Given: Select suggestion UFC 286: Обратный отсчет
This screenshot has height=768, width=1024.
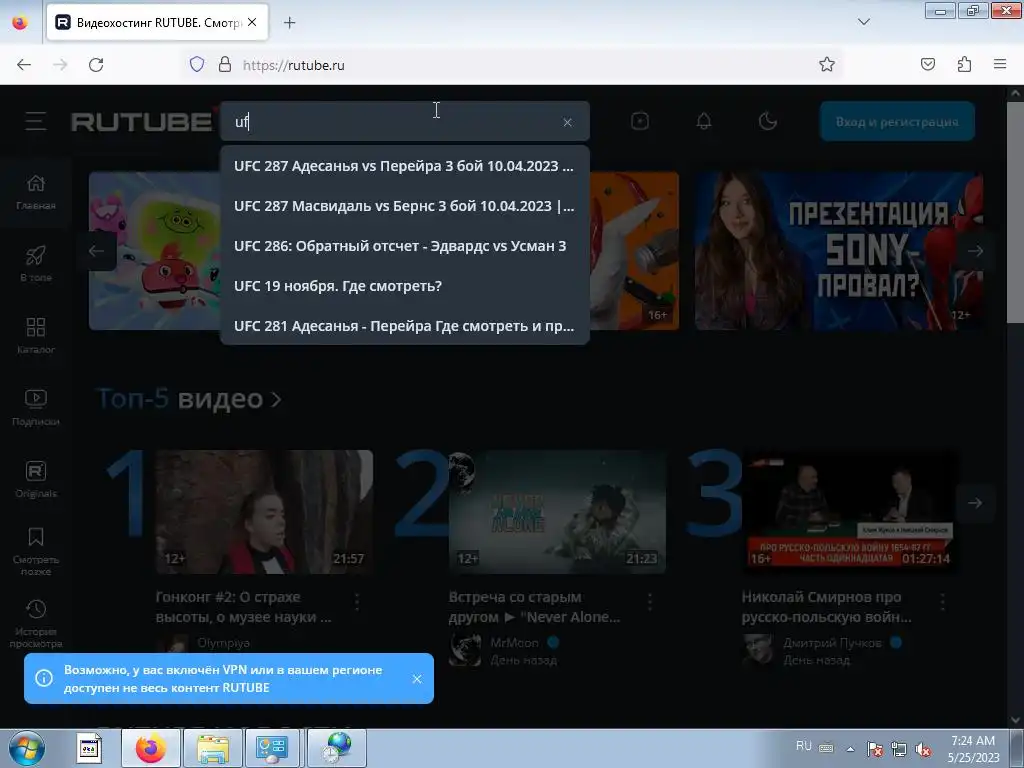Looking at the screenshot, I should [405, 246].
